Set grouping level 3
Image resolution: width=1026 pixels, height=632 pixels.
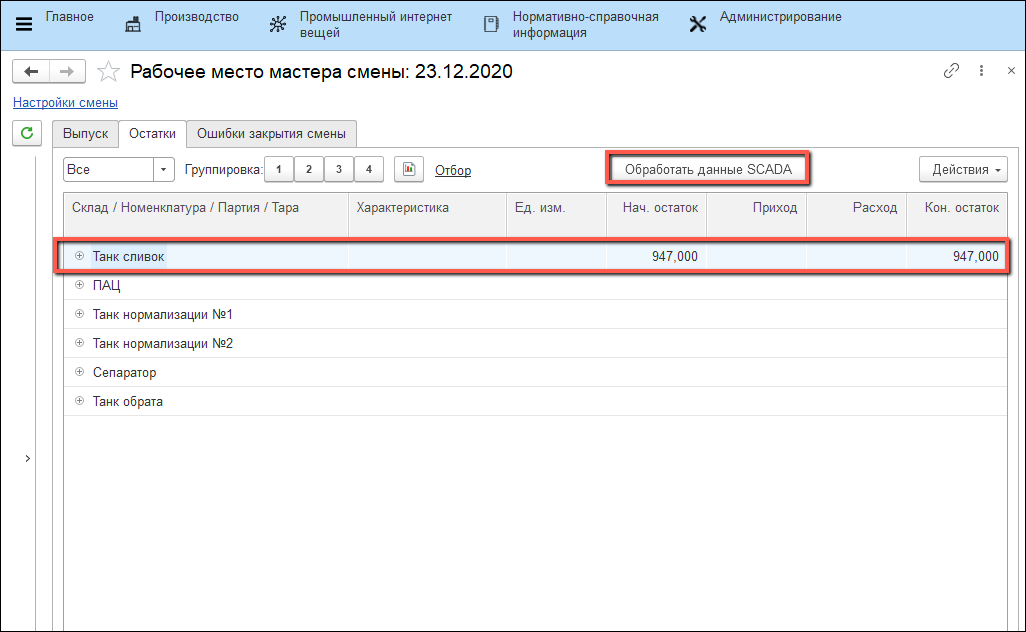[338, 170]
